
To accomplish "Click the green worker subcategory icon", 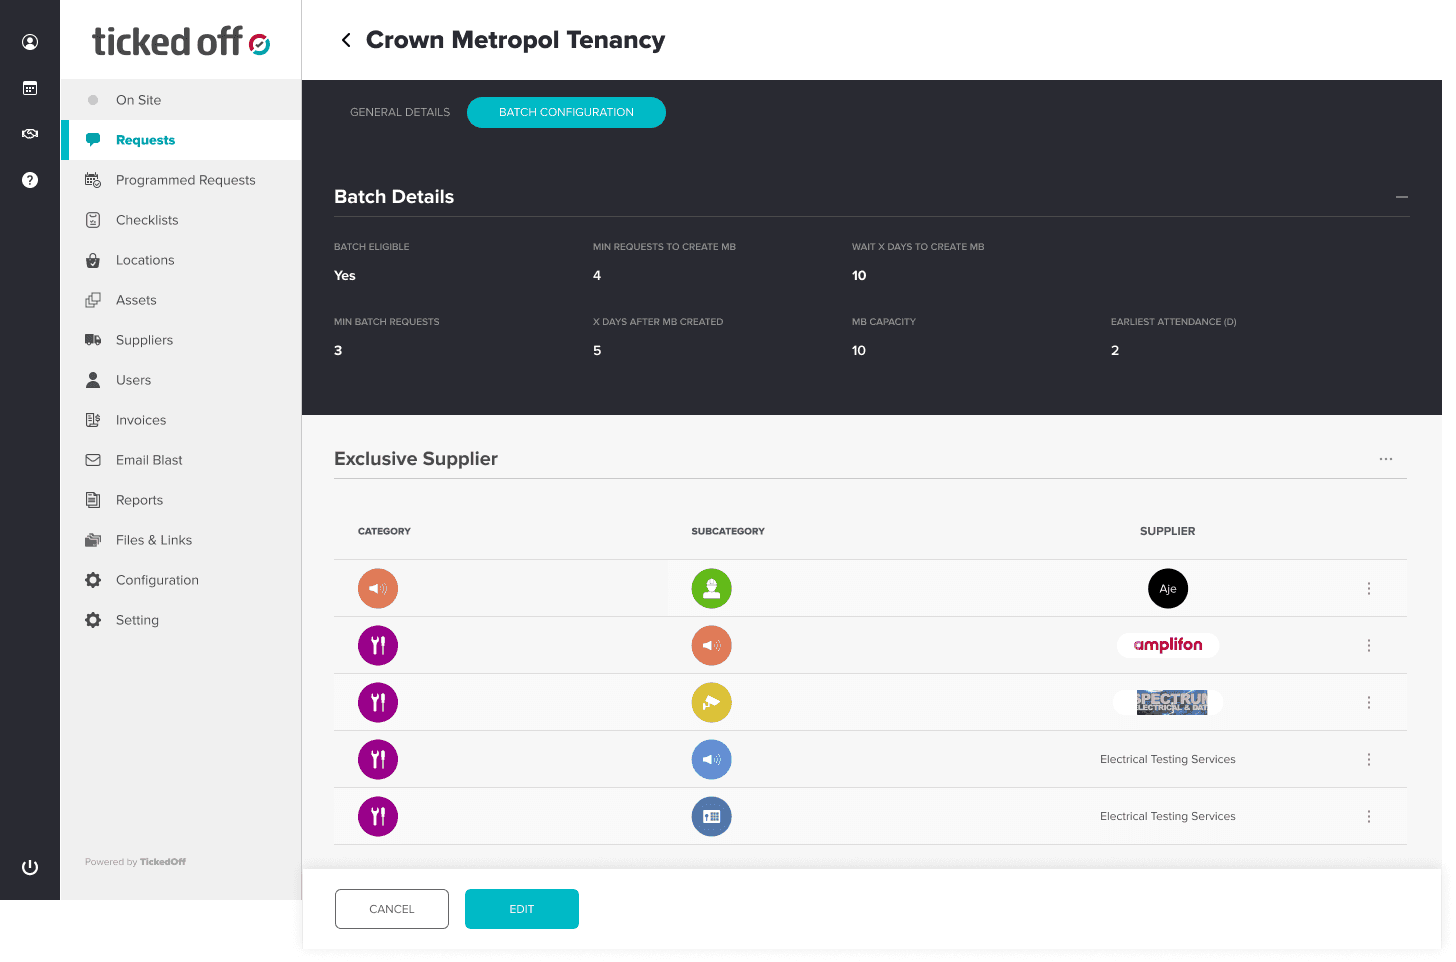I will [712, 588].
